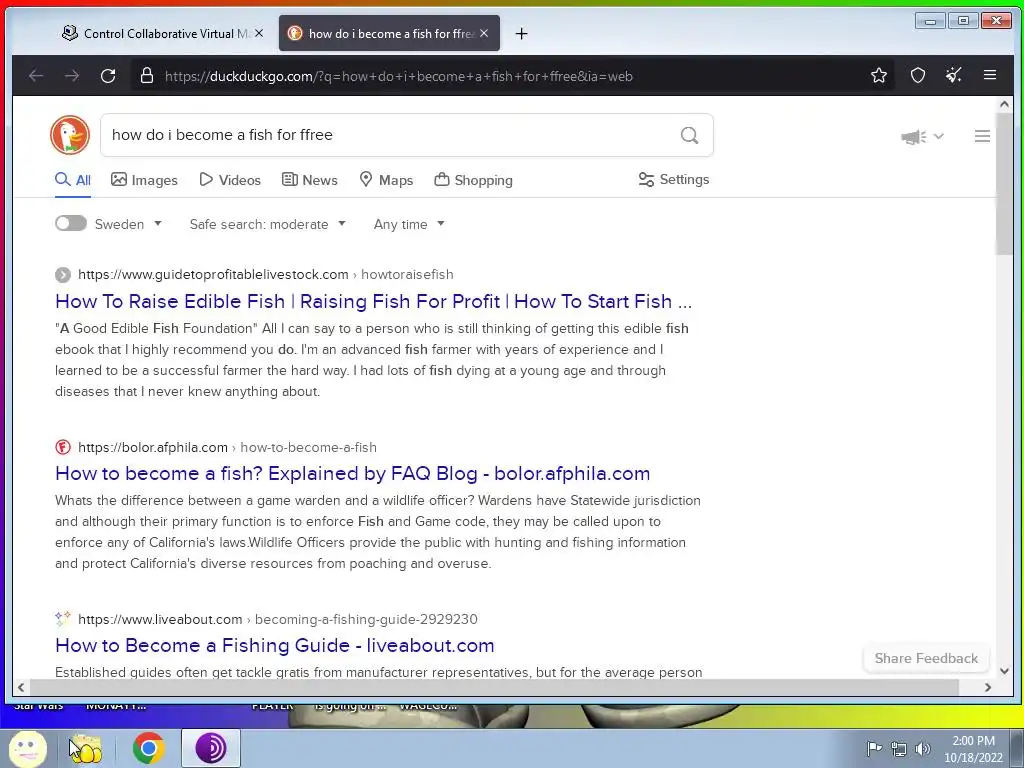The image size is (1024, 768).
Task: Click the scroll down arrow
Action: pos(1004,670)
